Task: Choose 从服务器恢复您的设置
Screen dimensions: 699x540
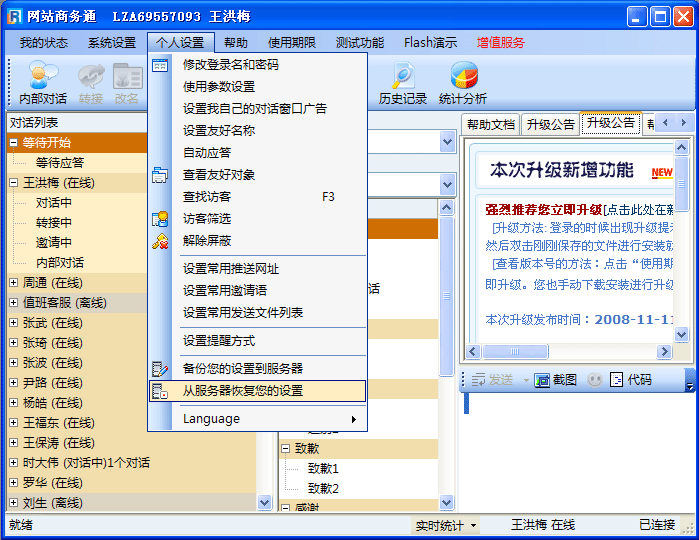Action: pos(242,390)
